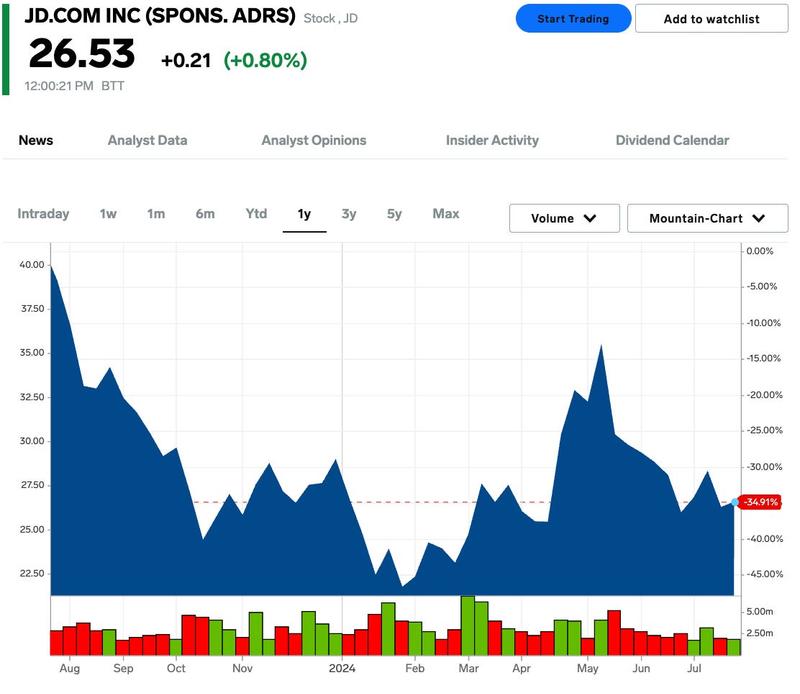Switch the chart to 6m range
The image size is (800, 694).
click(205, 214)
